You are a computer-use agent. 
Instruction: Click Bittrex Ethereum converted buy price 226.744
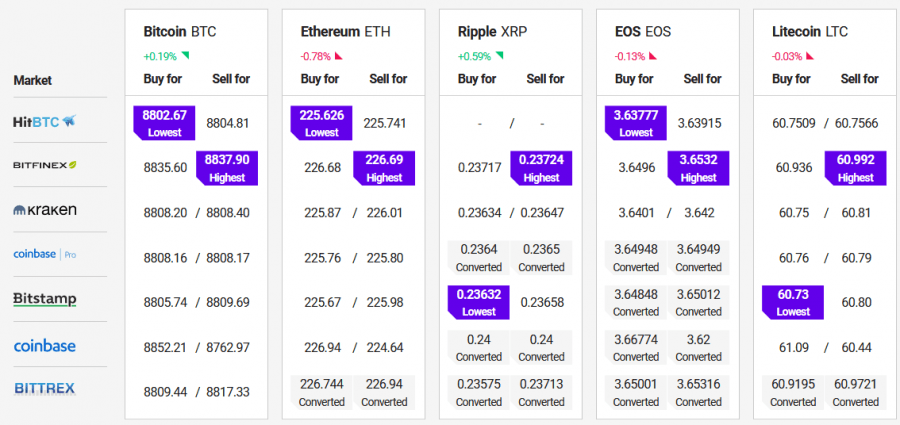(x=321, y=393)
